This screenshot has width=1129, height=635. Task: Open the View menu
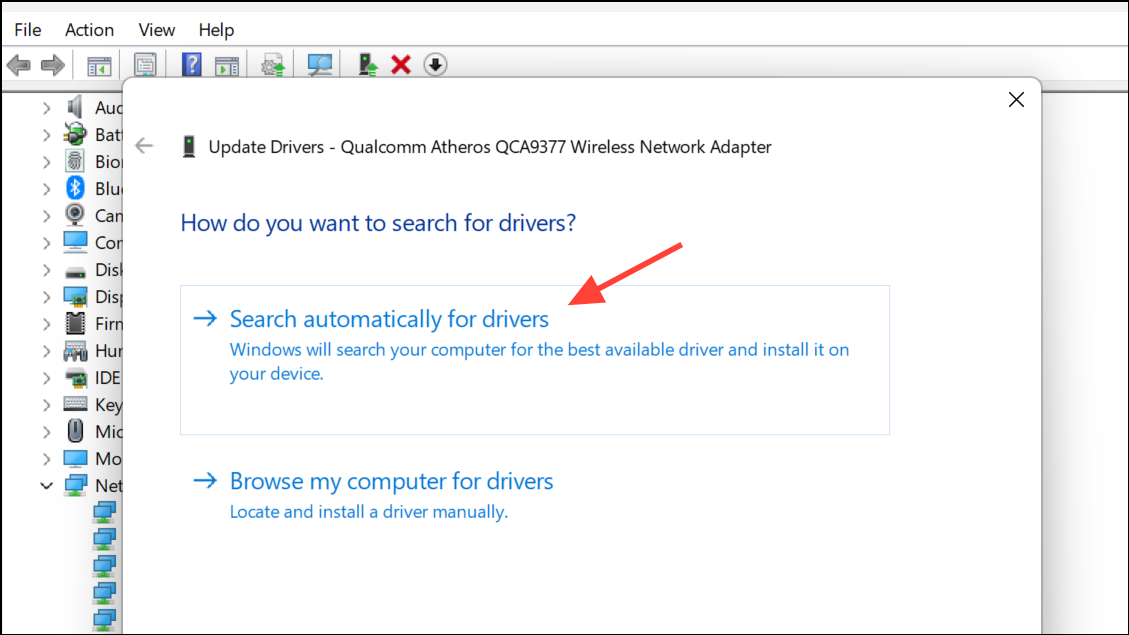(156, 30)
